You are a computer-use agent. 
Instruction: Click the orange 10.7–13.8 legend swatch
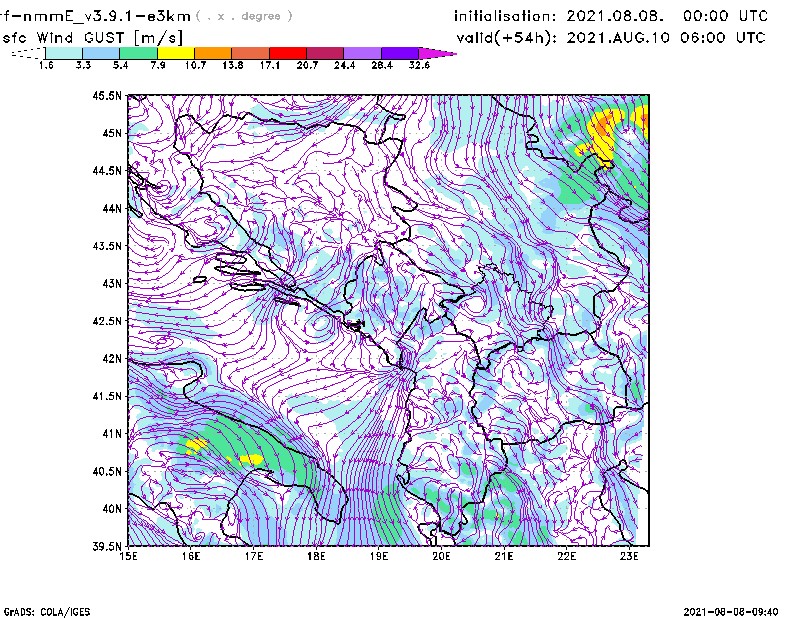click(x=213, y=53)
